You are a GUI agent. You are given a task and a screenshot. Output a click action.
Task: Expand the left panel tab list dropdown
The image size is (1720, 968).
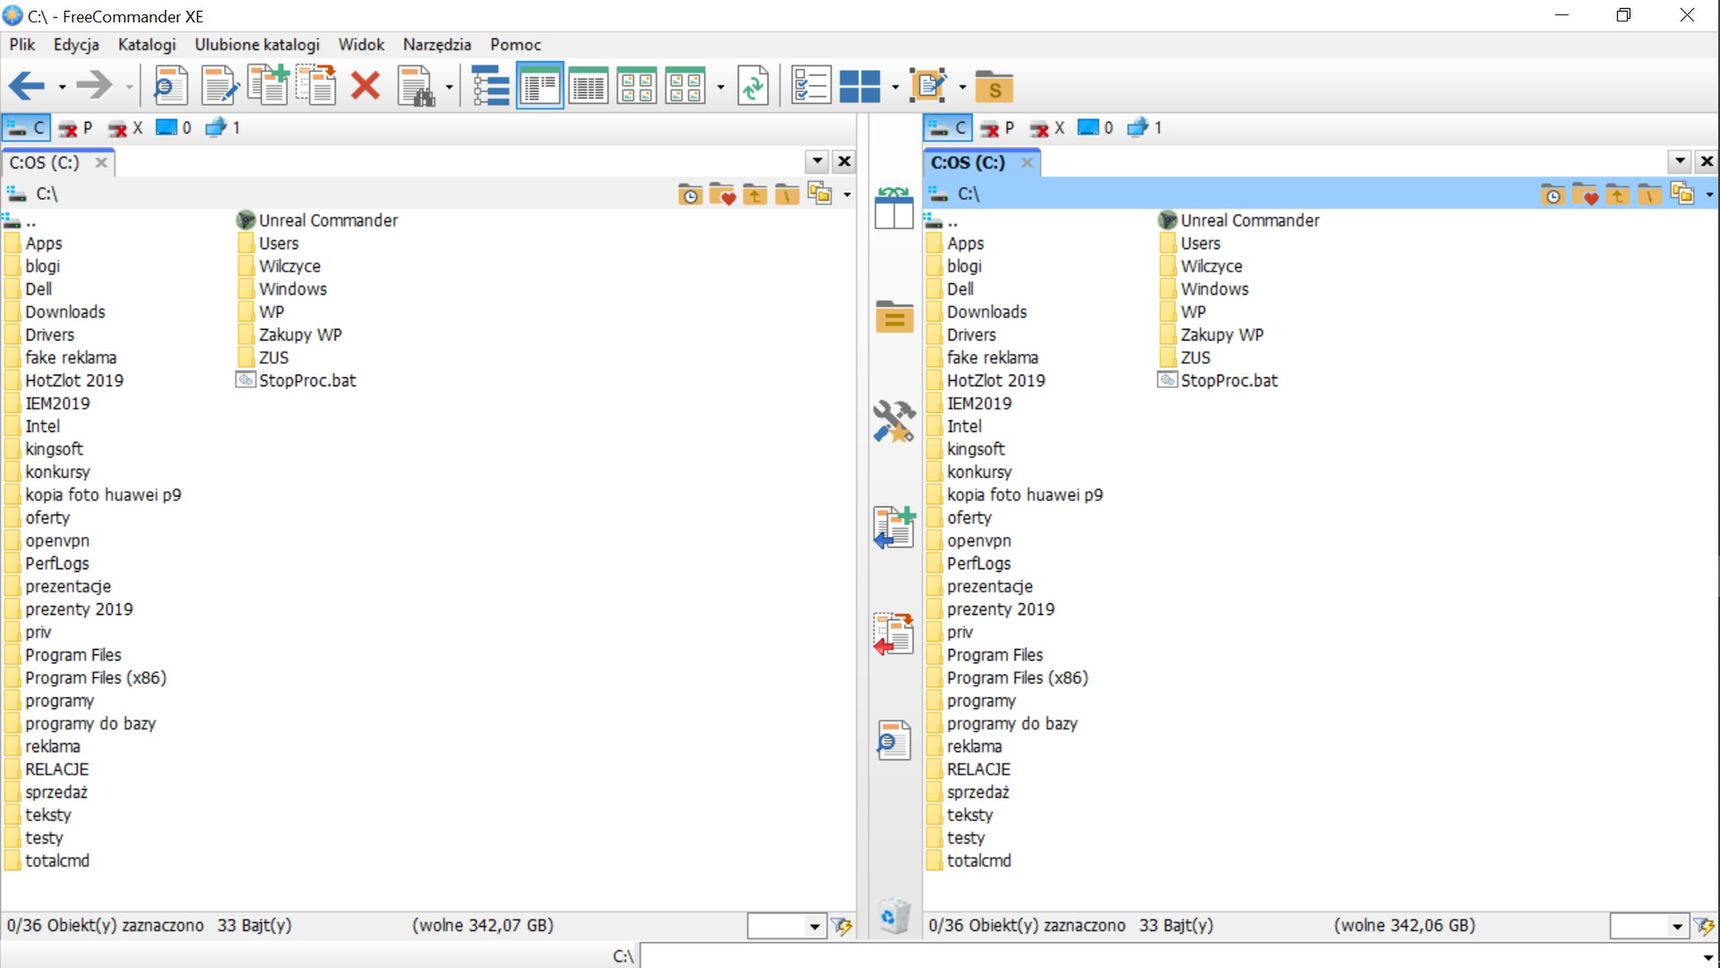click(817, 161)
